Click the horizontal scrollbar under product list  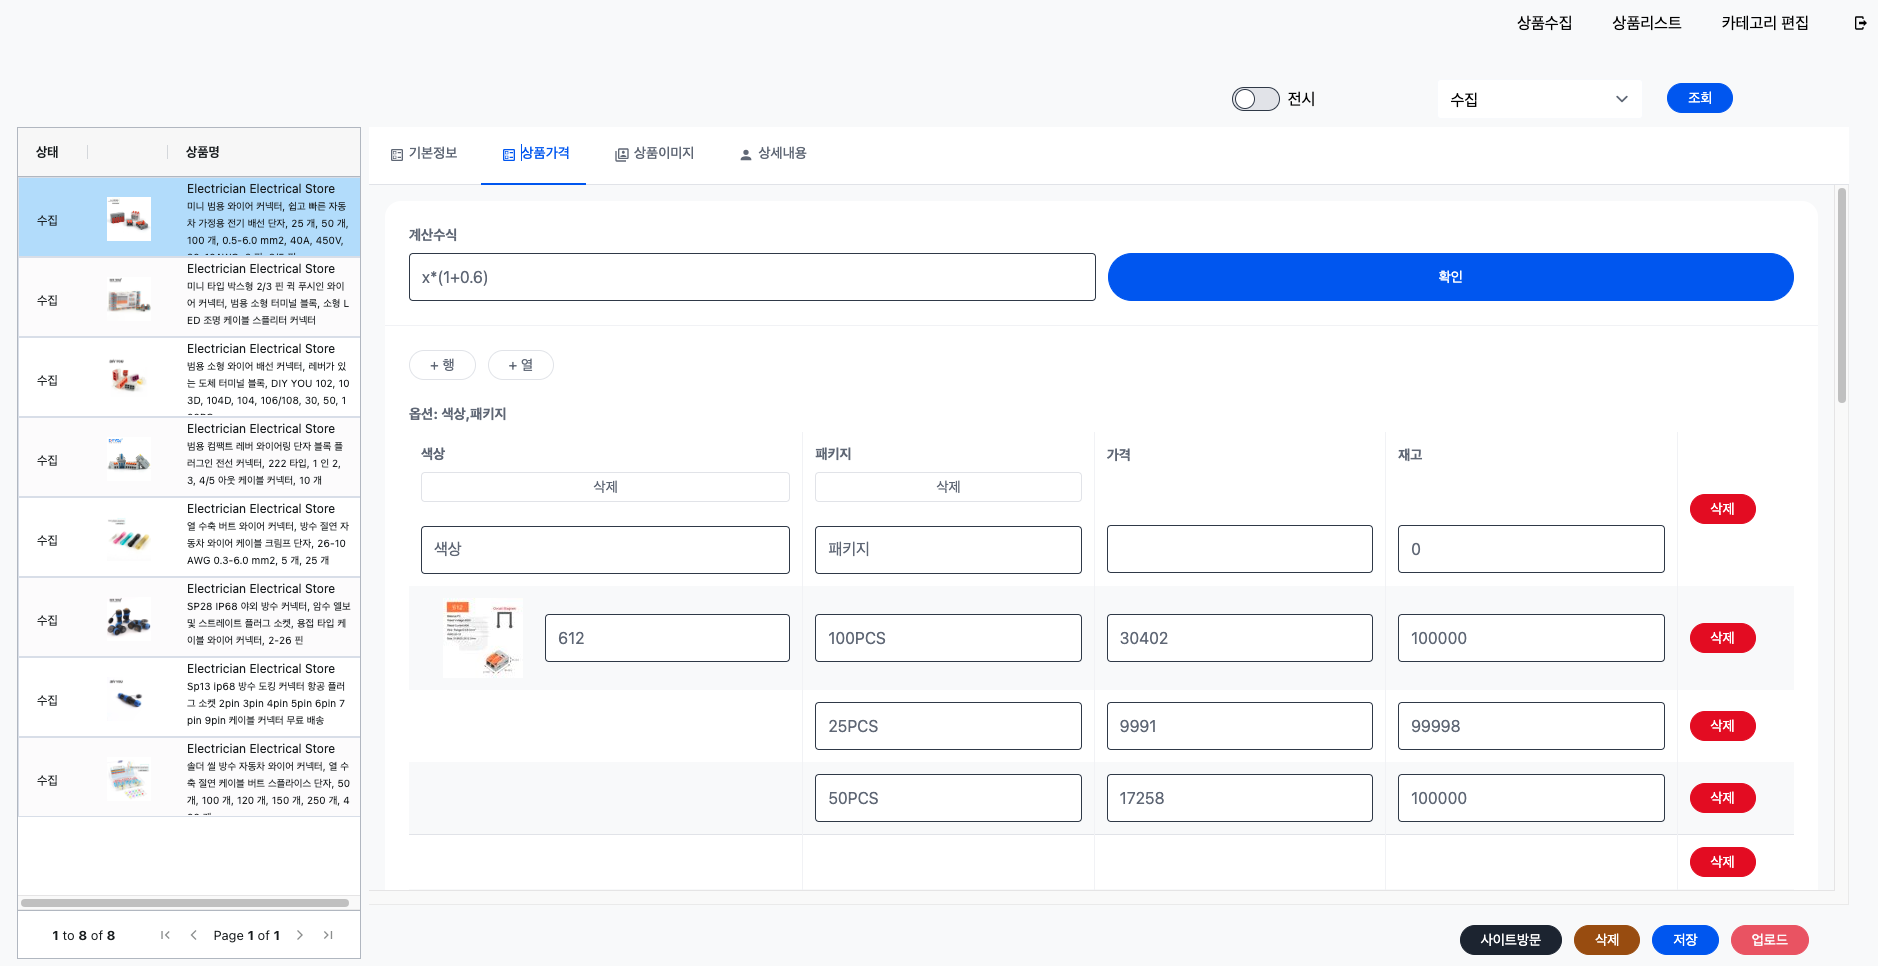pyautogui.click(x=185, y=903)
